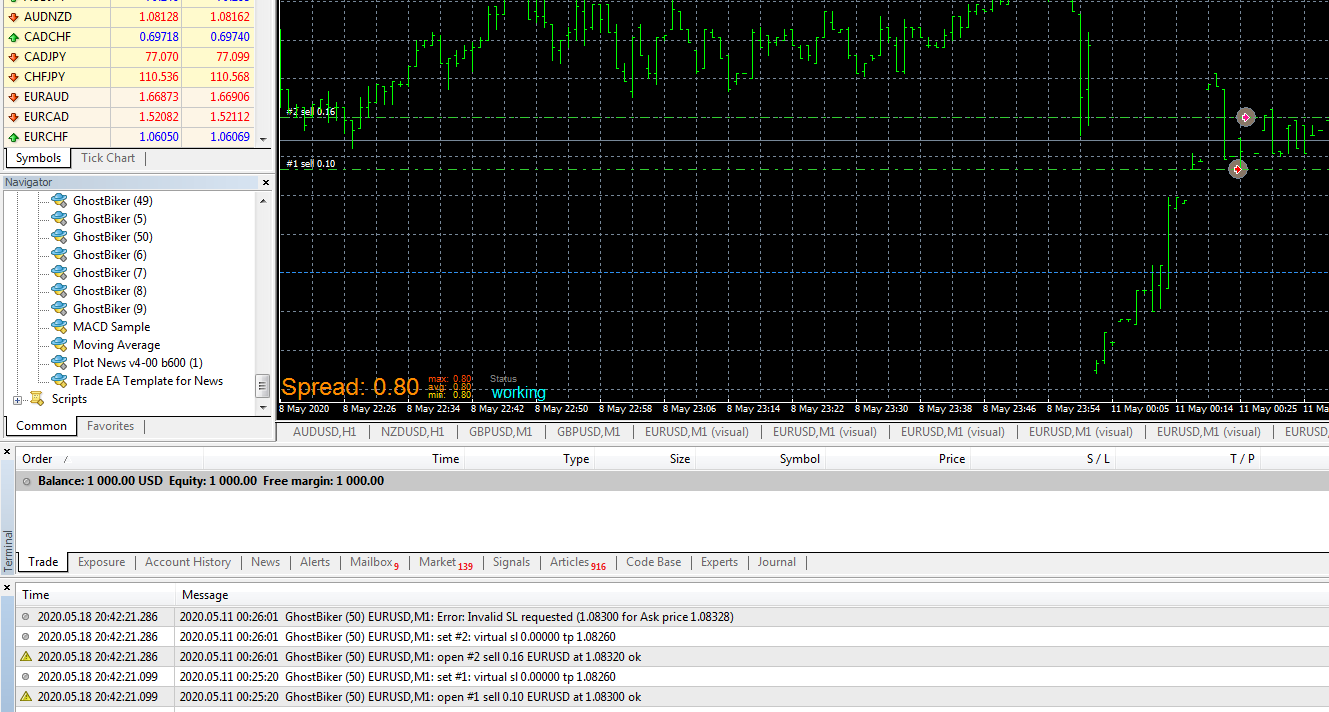The width and height of the screenshot is (1329, 712).
Task: Click the EURCHF arrow icon
Action: click(13, 137)
